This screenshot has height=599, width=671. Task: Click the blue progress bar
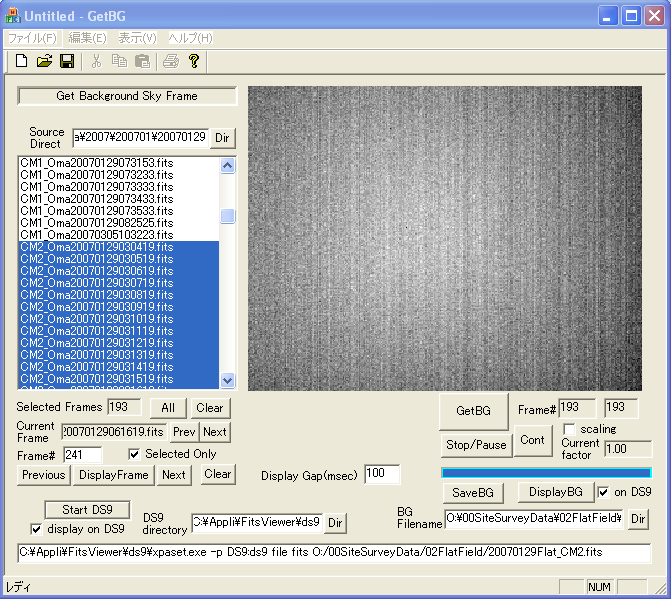546,473
